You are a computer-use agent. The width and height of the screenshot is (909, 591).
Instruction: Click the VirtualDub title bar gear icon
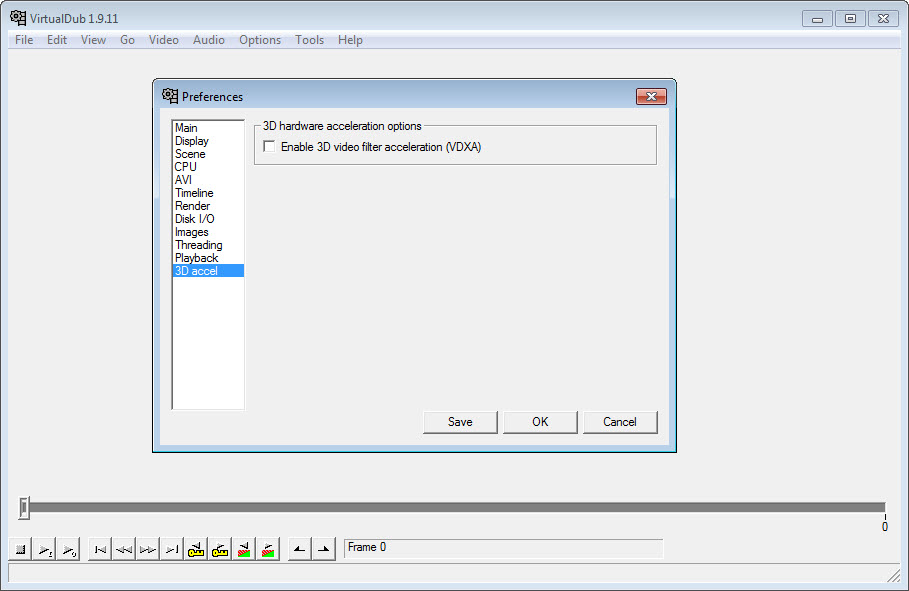(18, 18)
